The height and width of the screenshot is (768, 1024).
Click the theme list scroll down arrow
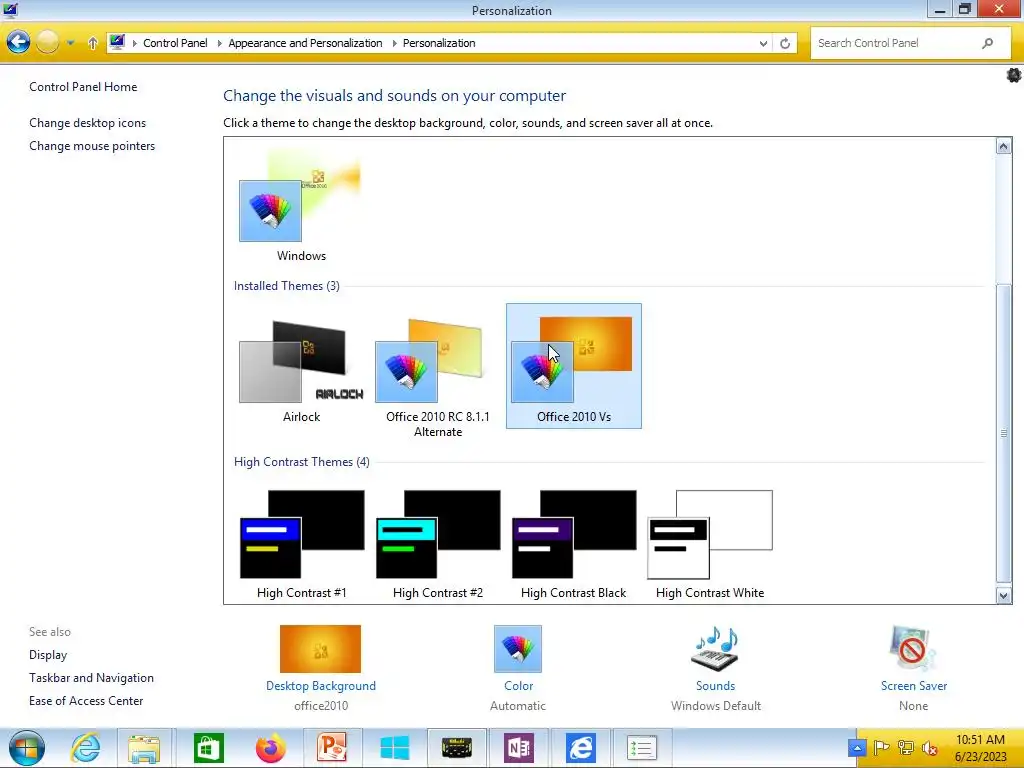coord(1004,595)
